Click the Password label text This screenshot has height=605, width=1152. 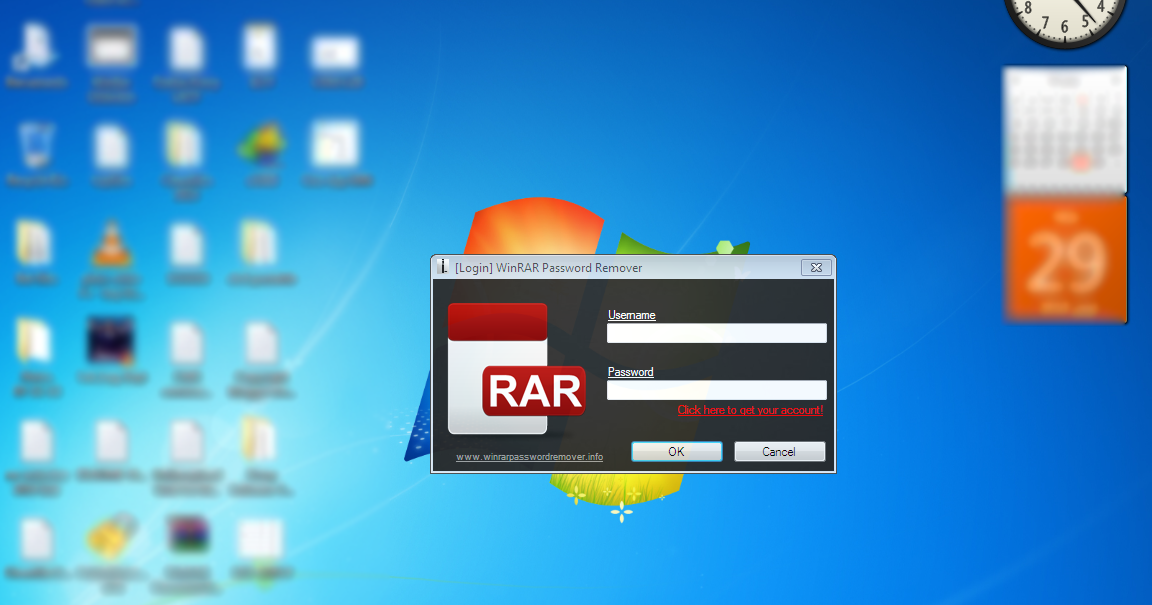[x=630, y=372]
